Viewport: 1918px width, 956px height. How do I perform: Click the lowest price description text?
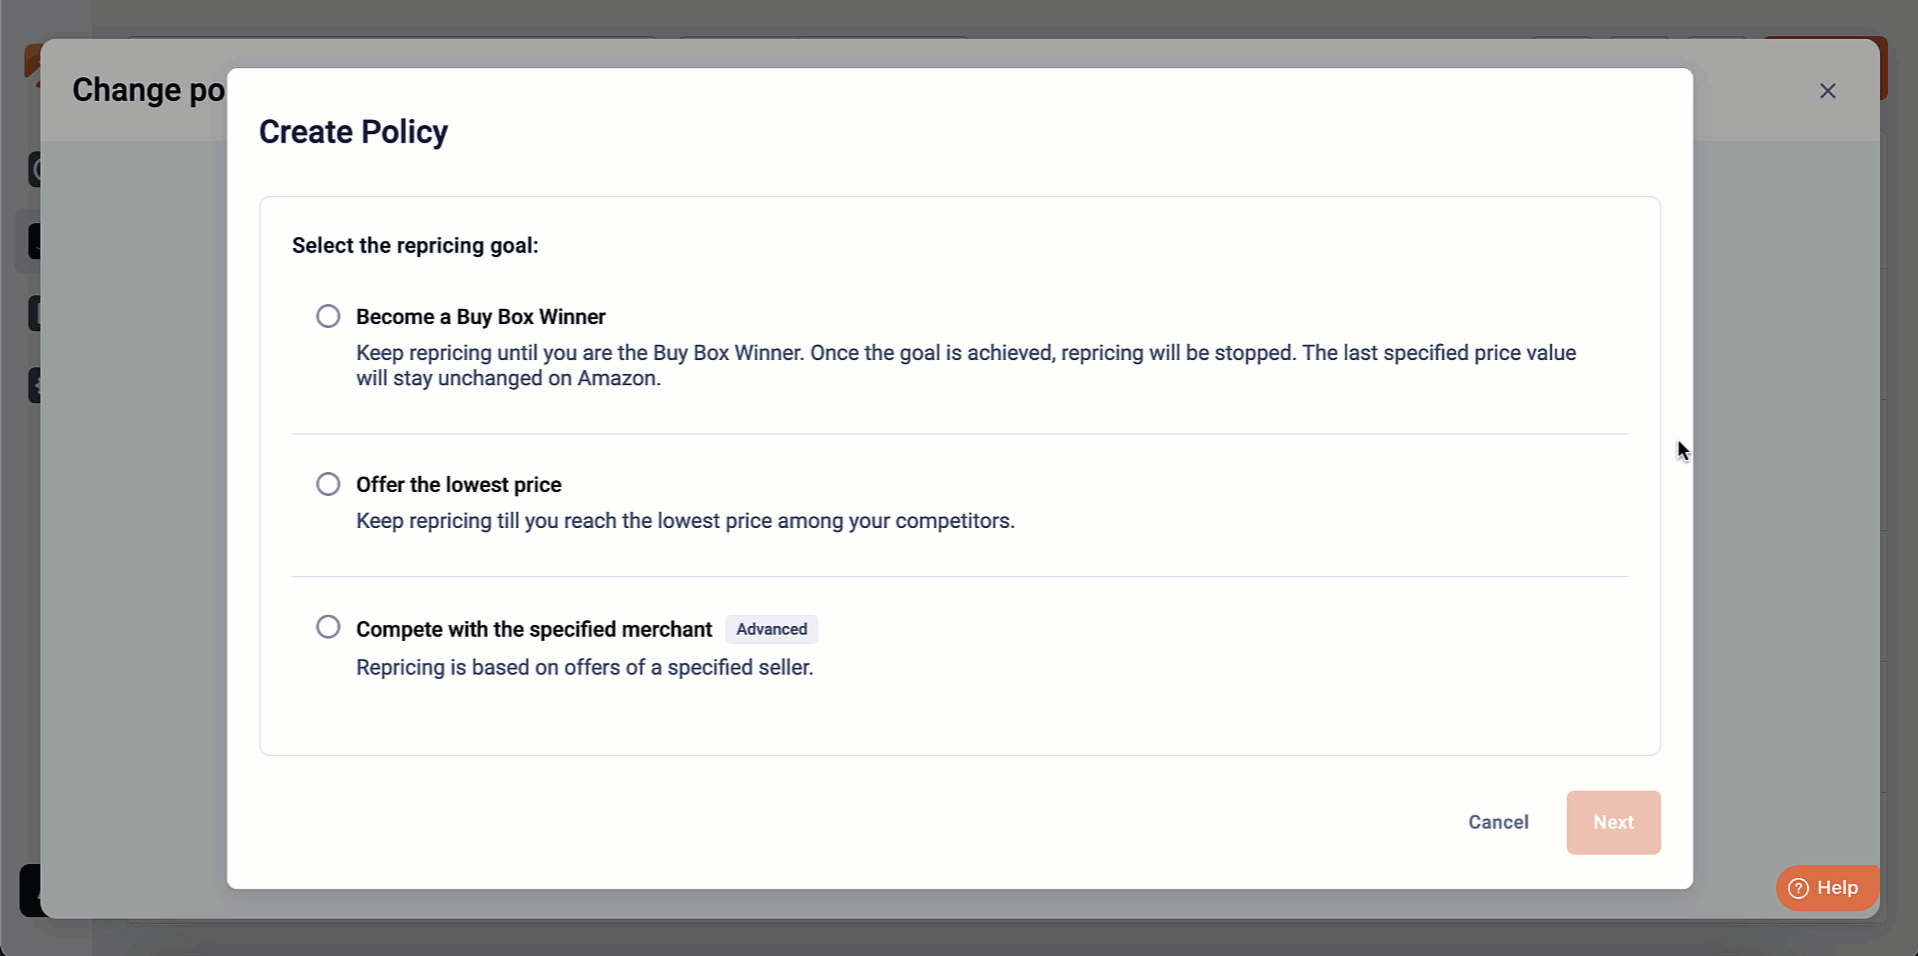pos(685,521)
